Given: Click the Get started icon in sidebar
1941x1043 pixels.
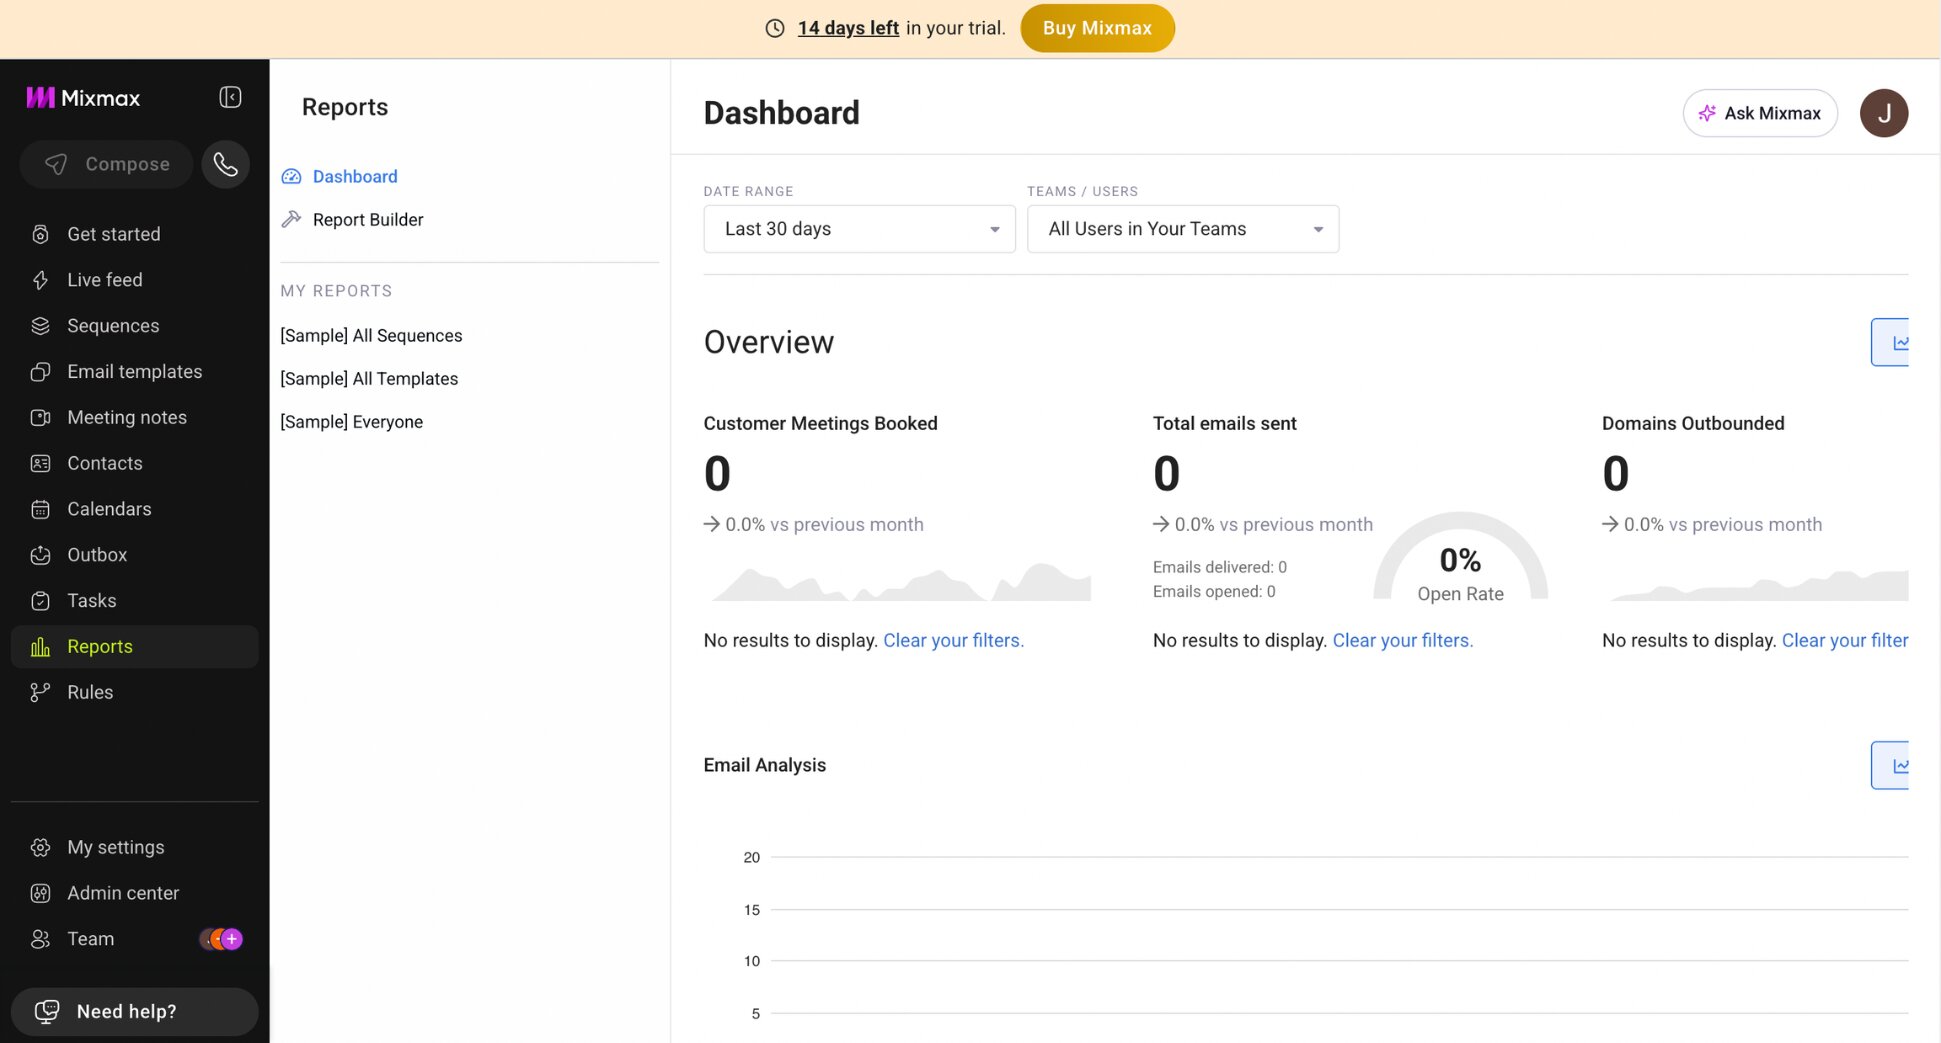Looking at the screenshot, I should click(x=40, y=234).
